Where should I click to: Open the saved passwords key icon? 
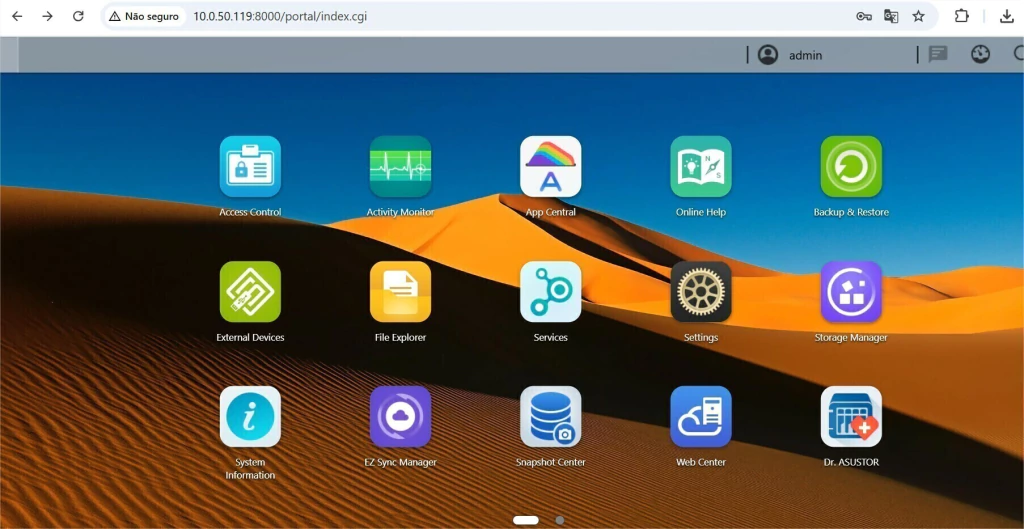coord(864,16)
